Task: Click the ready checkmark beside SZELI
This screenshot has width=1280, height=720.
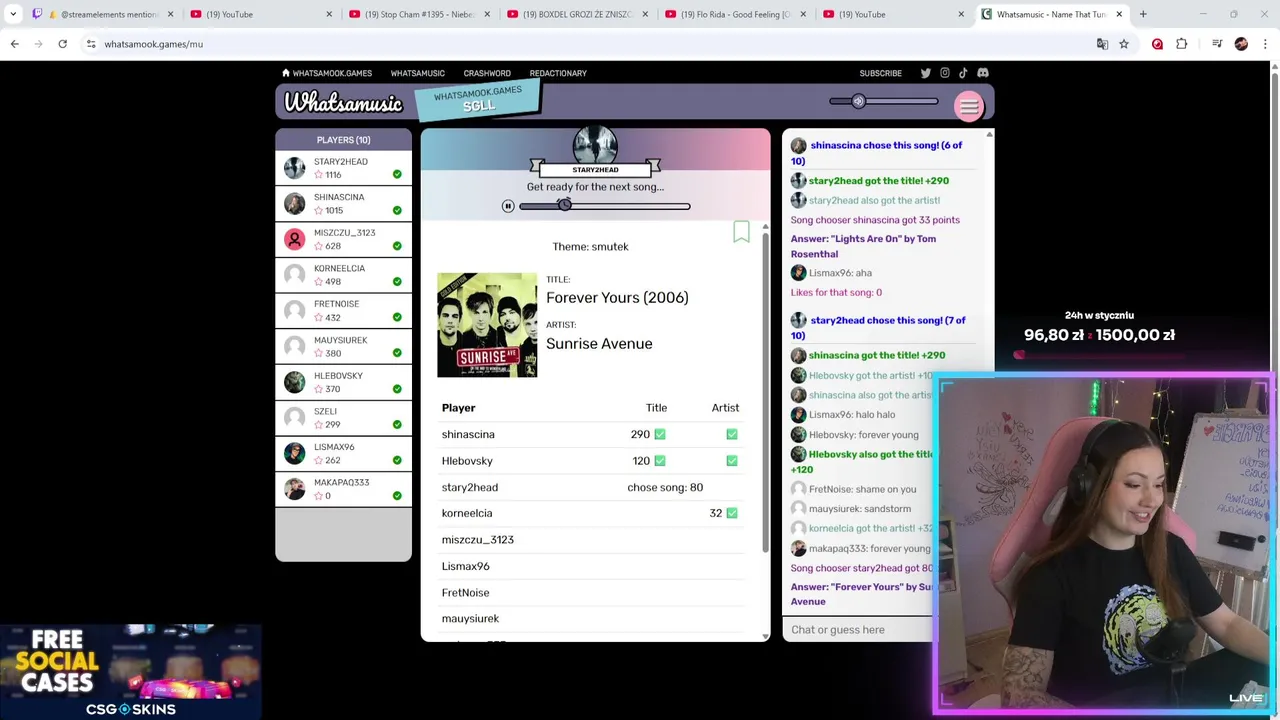Action: point(397,424)
